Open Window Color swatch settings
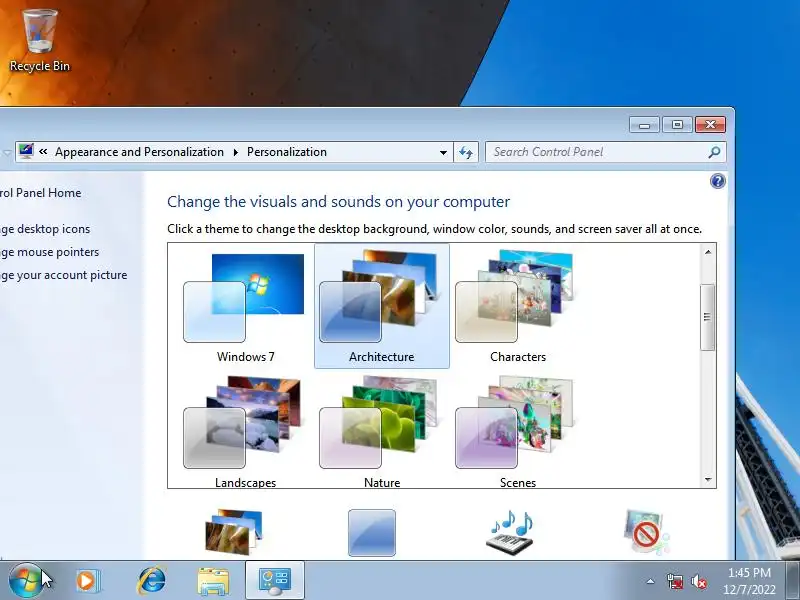The image size is (800, 600). 371,533
